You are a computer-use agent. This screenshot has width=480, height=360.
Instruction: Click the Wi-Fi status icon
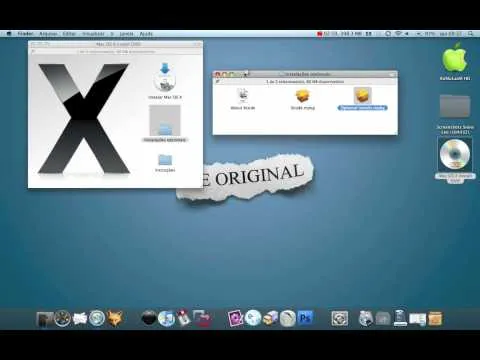click(398, 34)
